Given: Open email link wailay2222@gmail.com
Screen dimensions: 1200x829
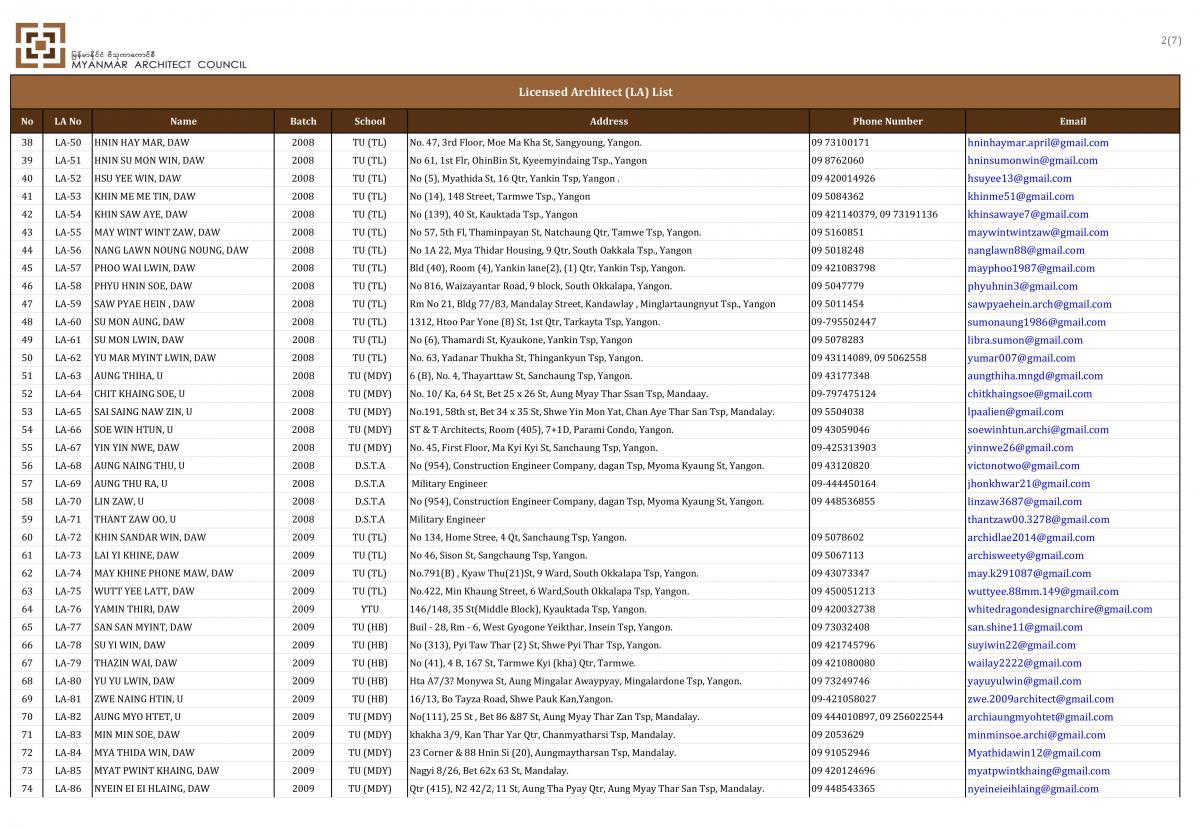Looking at the screenshot, I should [1024, 663].
